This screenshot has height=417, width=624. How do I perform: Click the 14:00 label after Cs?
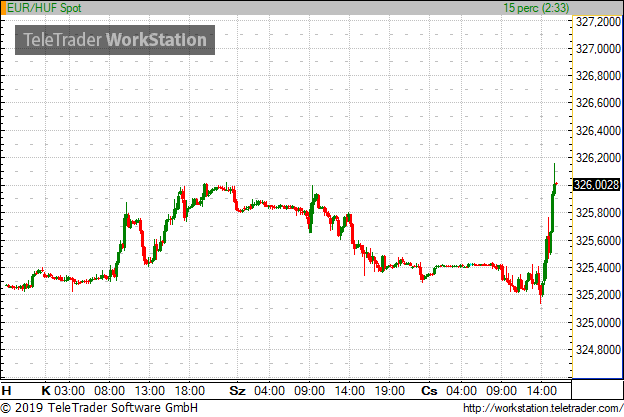[x=542, y=391]
